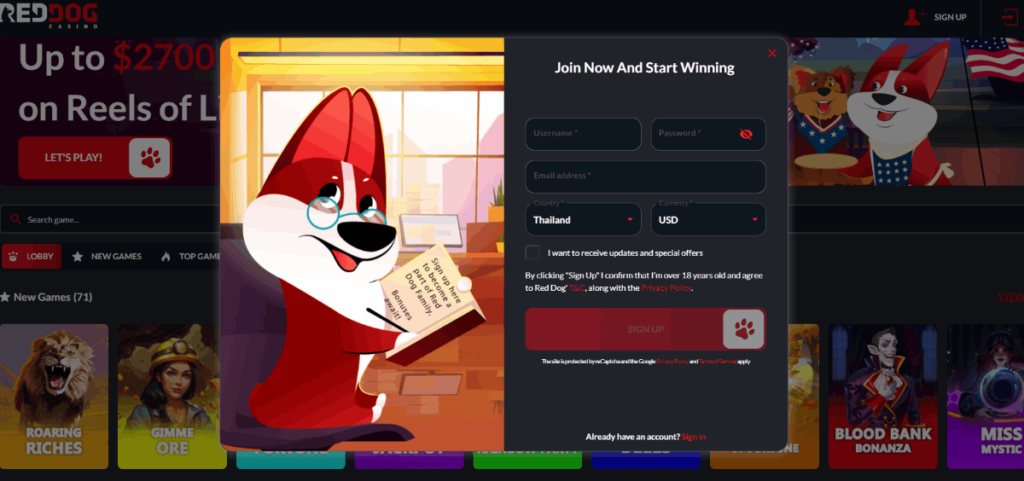Click the star icon beside New Games tab
The width and height of the screenshot is (1024, 481).
coord(77,257)
